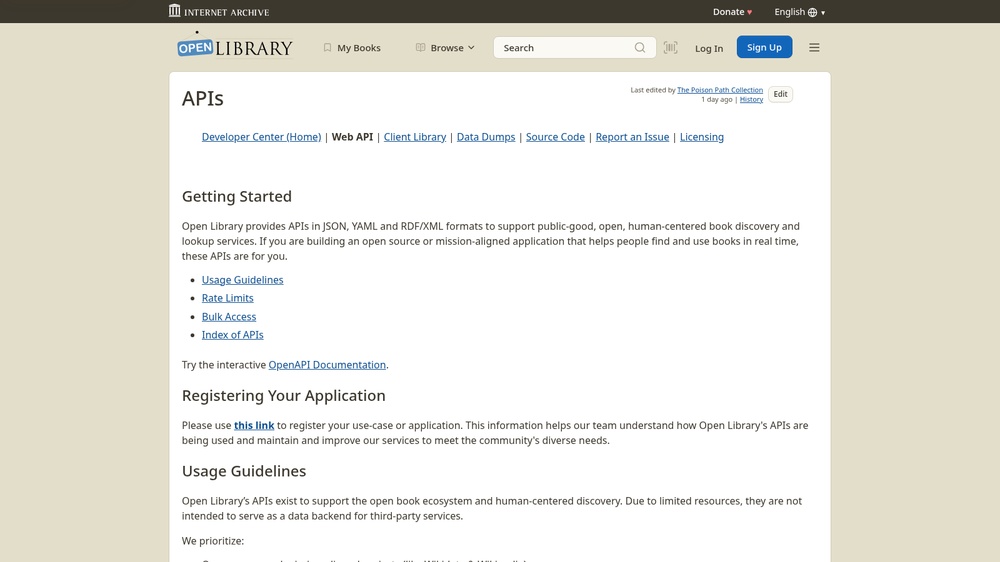The width and height of the screenshot is (1000, 562).
Task: Click 'this link' to register application
Action: [x=254, y=425]
